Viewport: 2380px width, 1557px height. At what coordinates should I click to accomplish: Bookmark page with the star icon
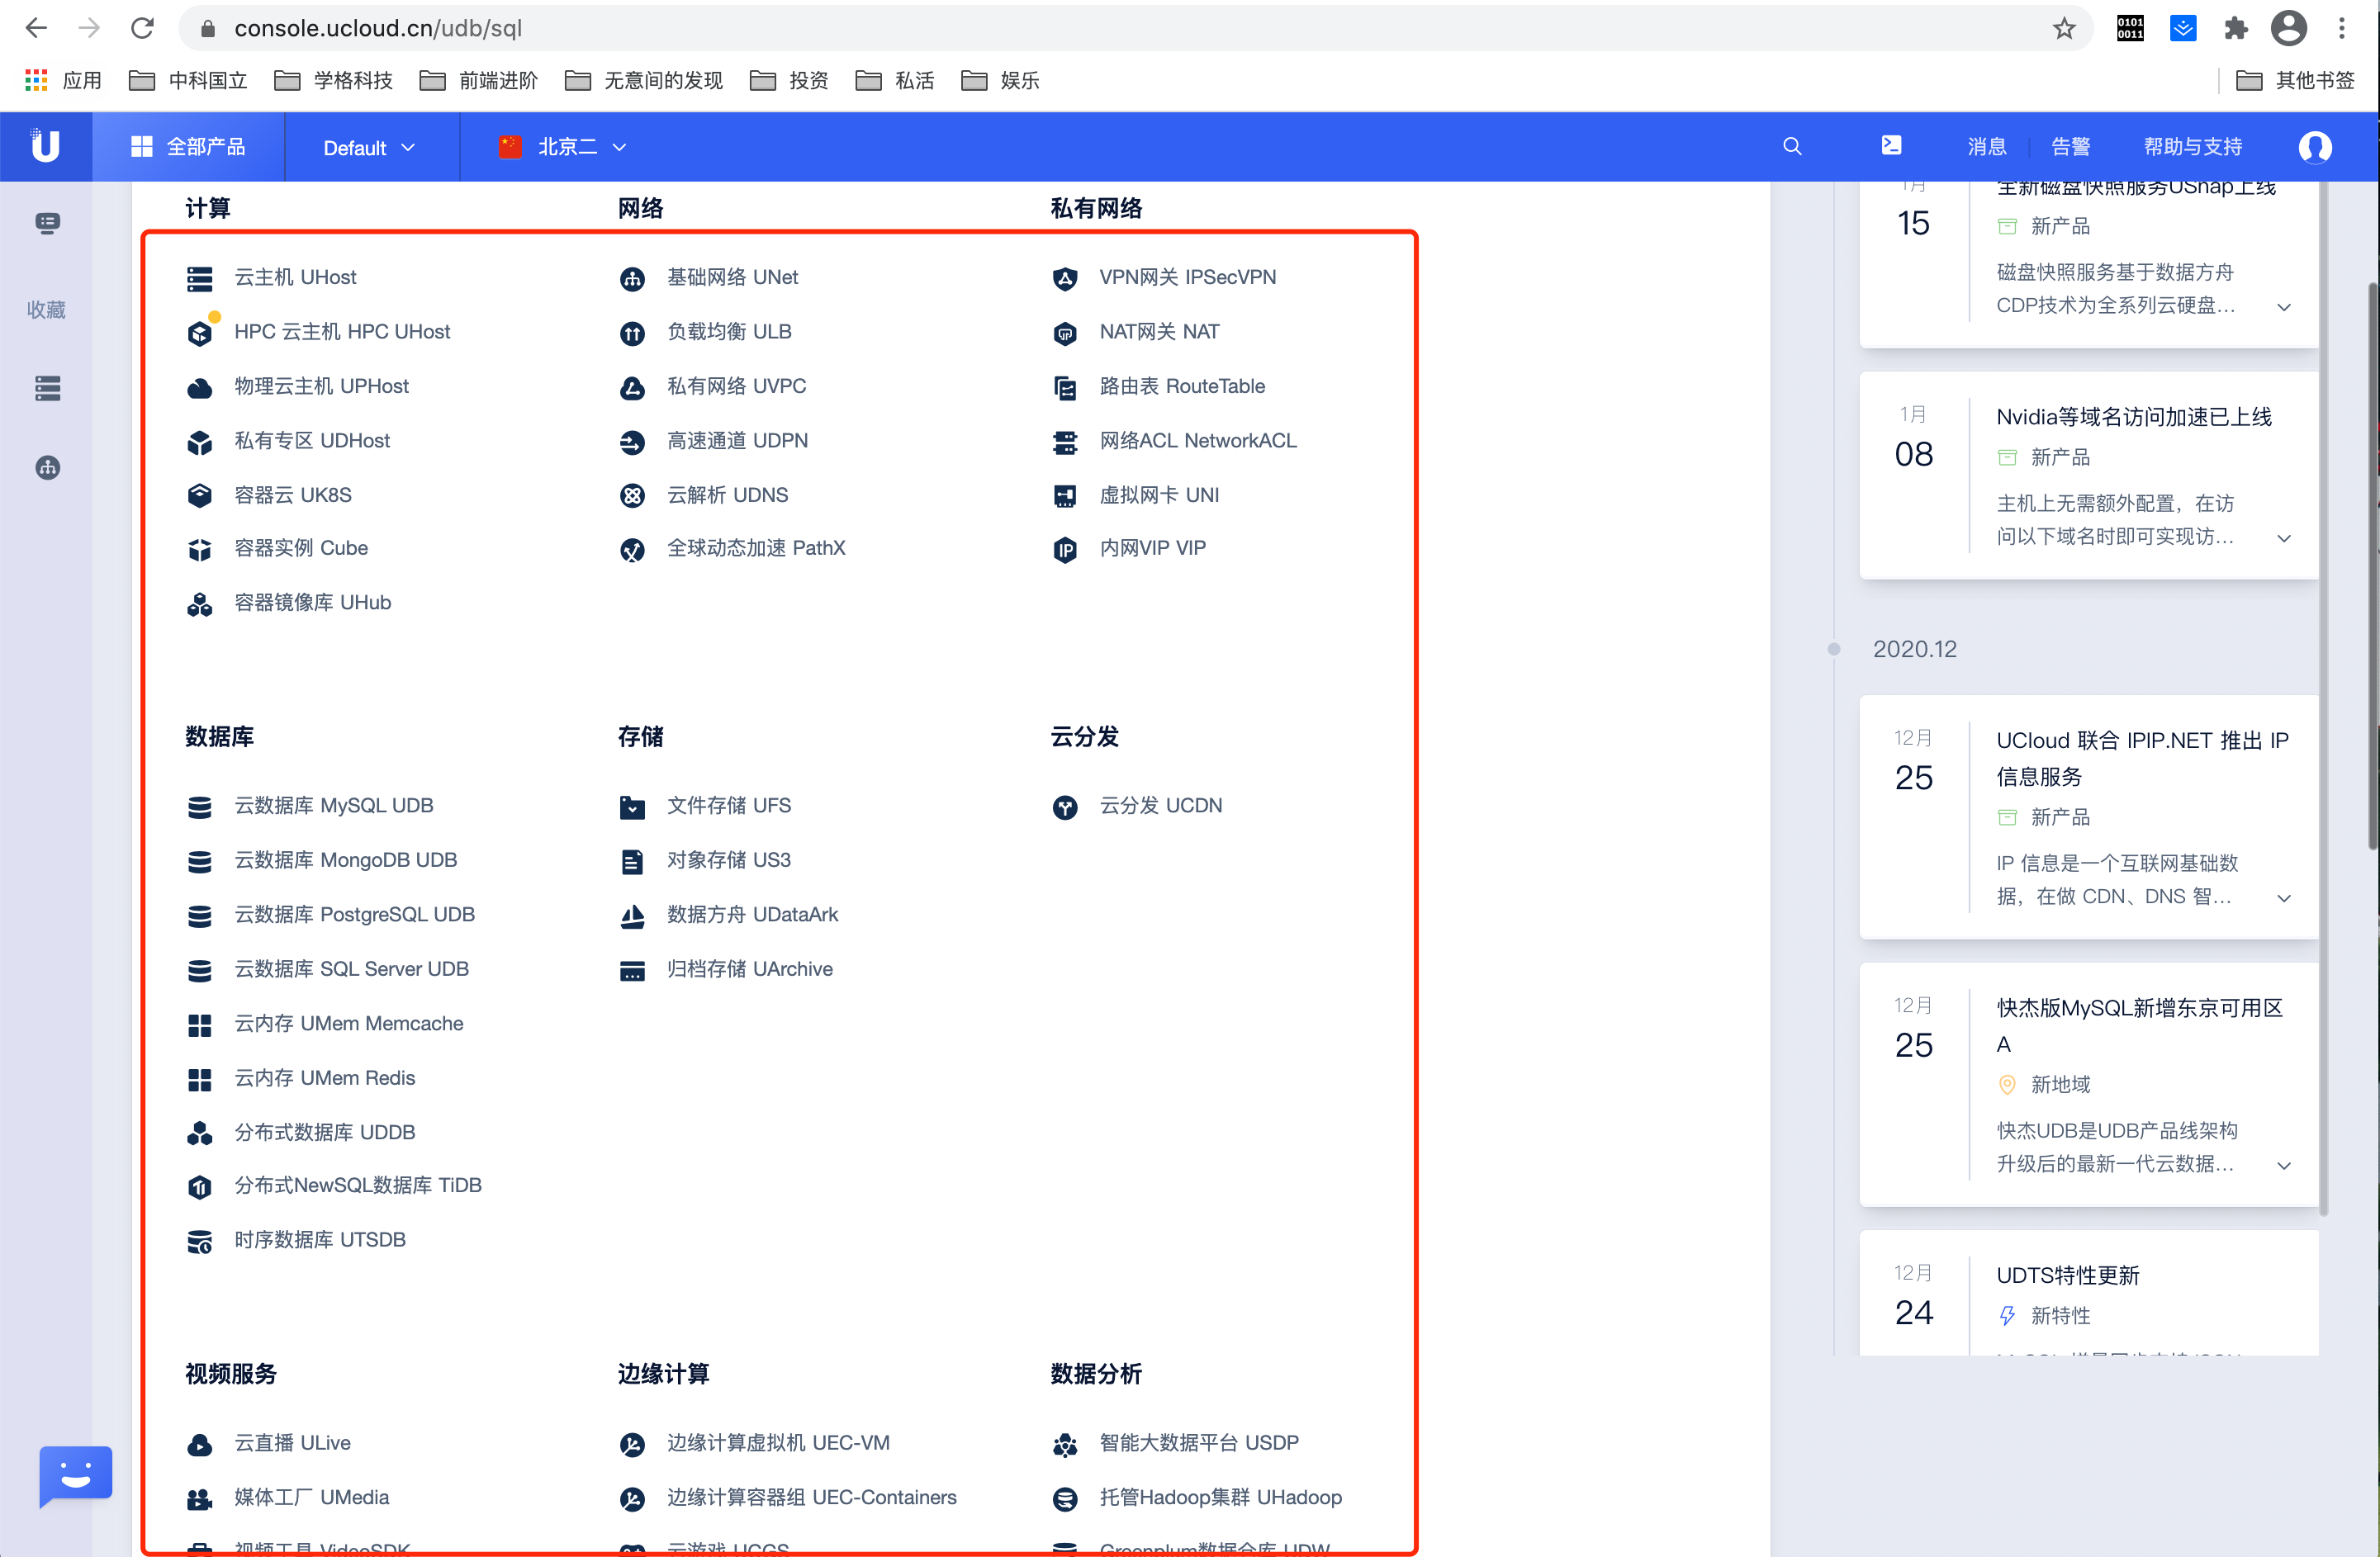2063,29
